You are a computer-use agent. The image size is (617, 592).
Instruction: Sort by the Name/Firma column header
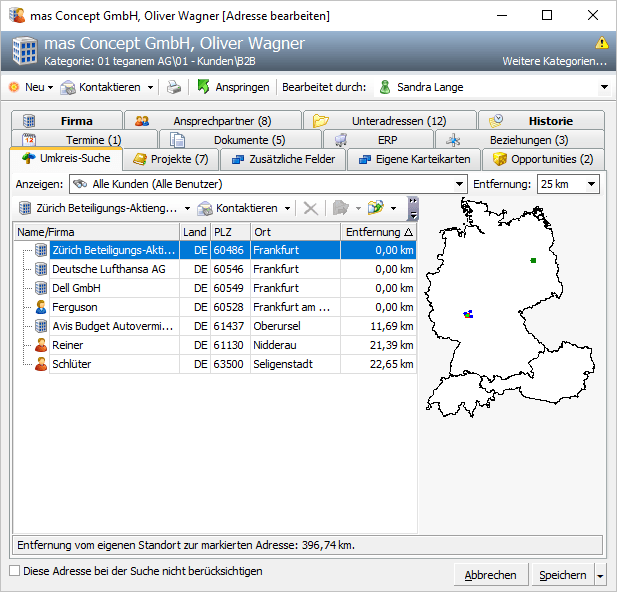point(97,232)
